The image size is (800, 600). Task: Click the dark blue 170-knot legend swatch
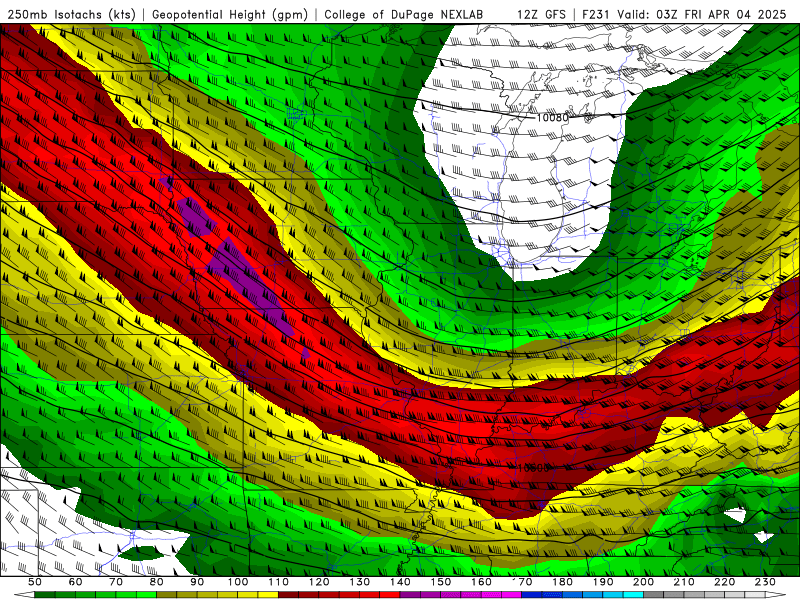[x=532, y=594]
